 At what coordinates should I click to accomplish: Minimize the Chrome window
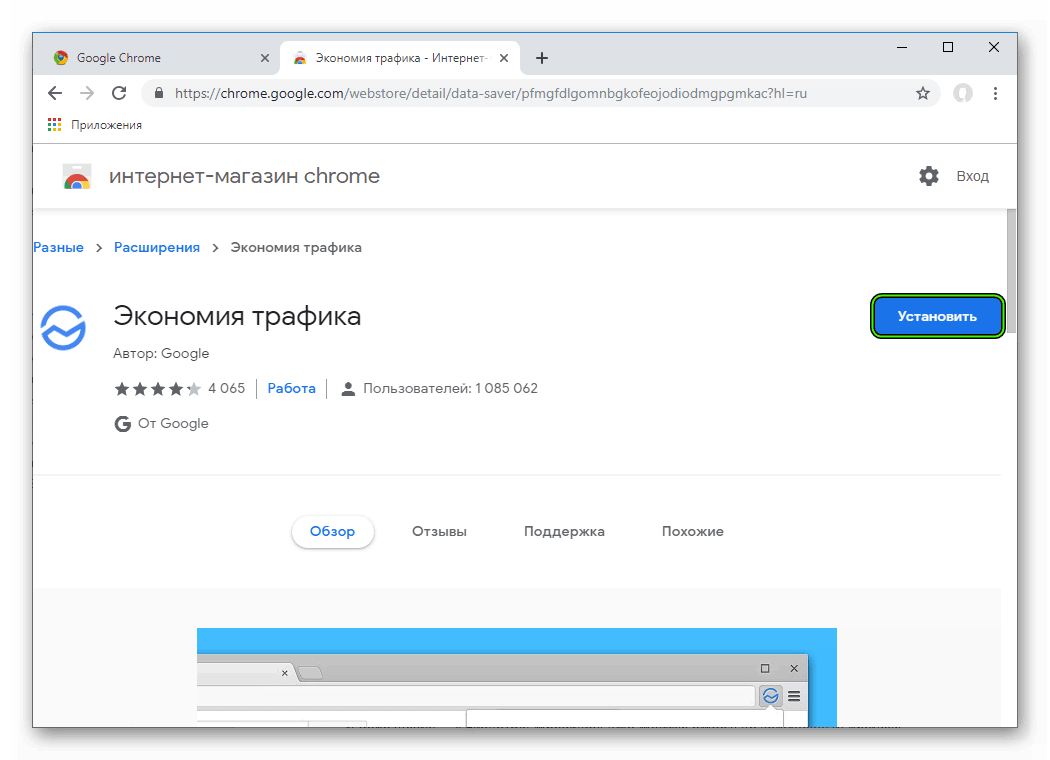[x=902, y=48]
